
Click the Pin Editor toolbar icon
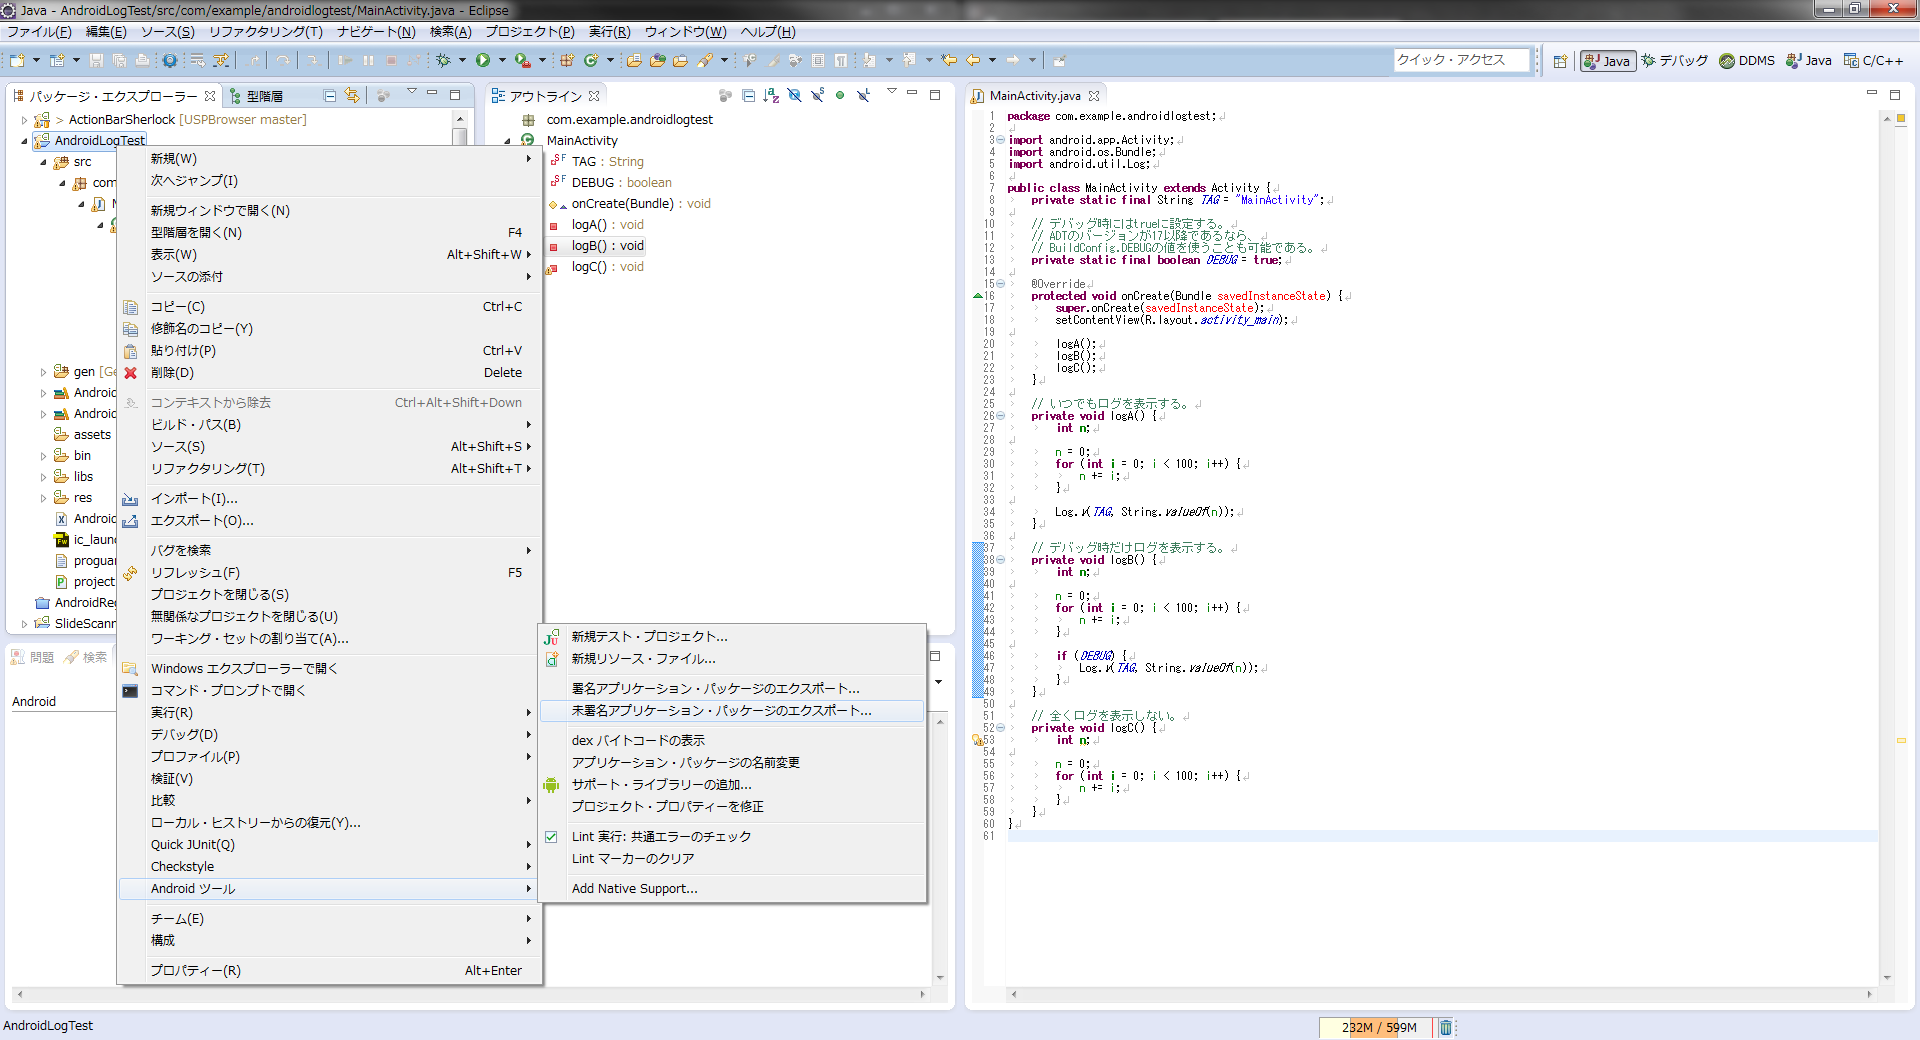tap(1059, 60)
